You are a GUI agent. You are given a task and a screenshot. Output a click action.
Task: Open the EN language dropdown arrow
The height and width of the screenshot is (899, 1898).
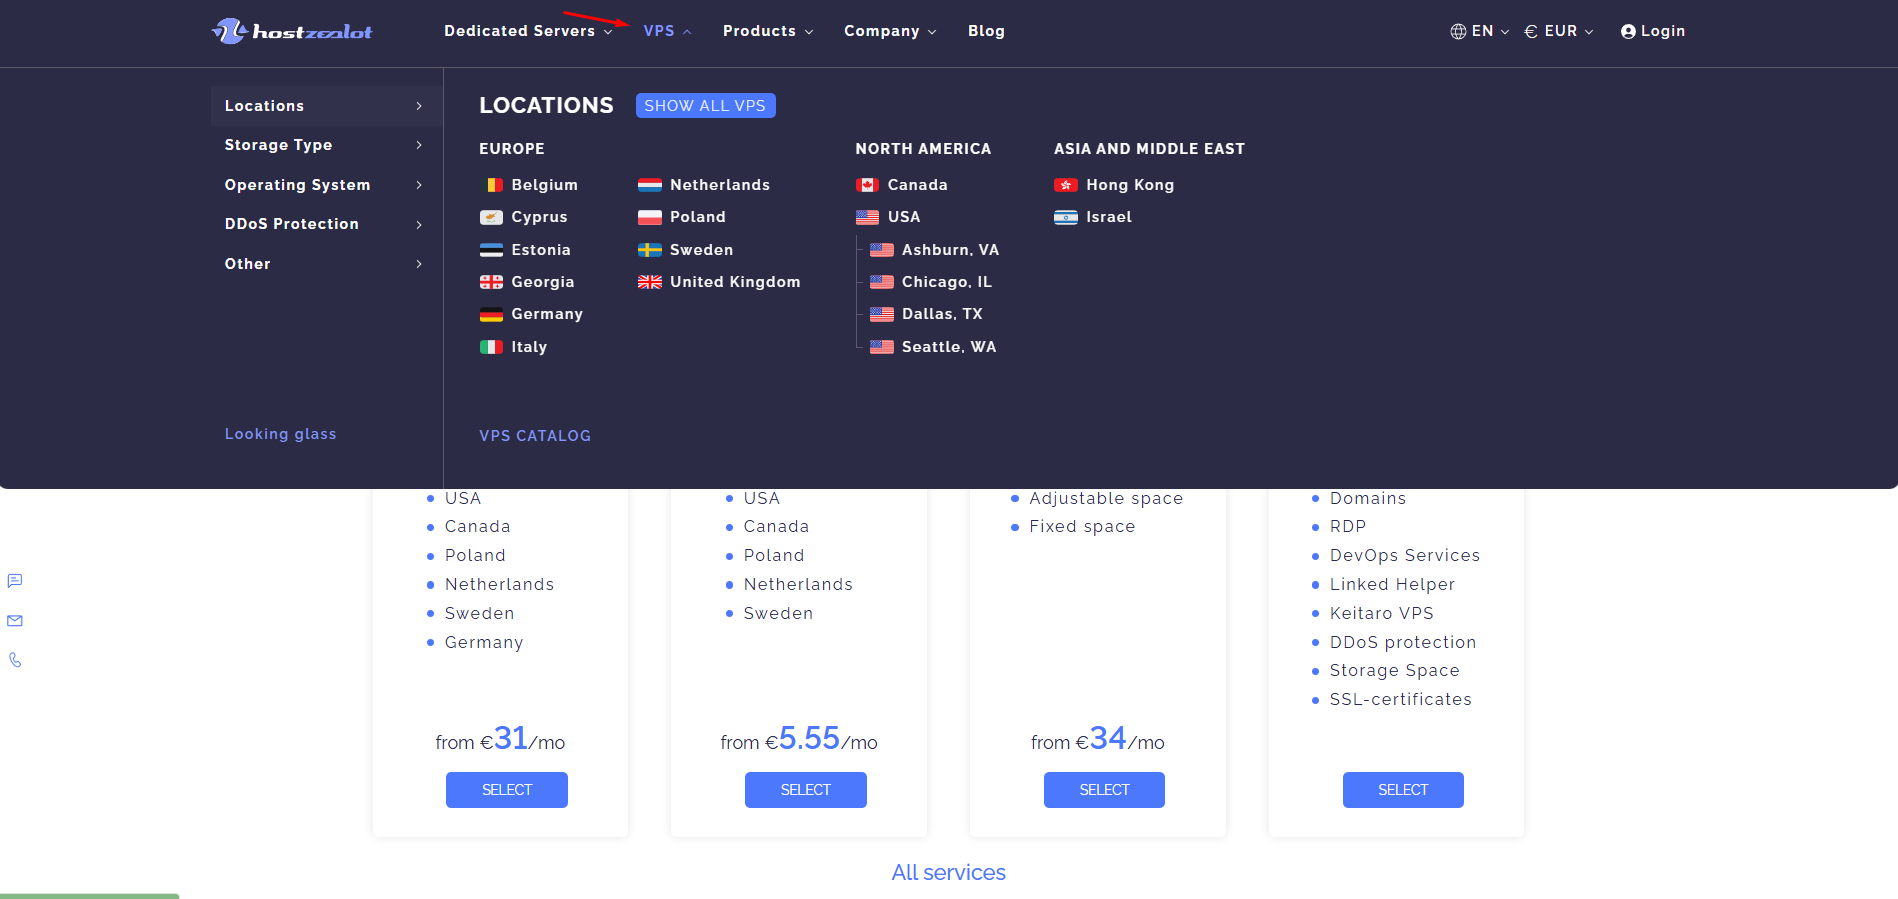tap(1505, 32)
